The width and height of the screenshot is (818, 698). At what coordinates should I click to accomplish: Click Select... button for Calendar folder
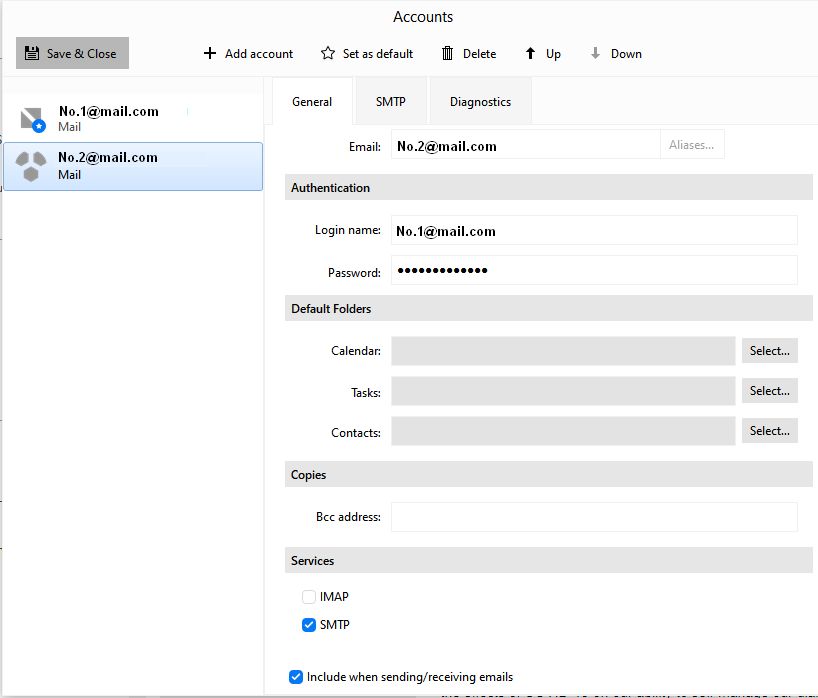[769, 351]
